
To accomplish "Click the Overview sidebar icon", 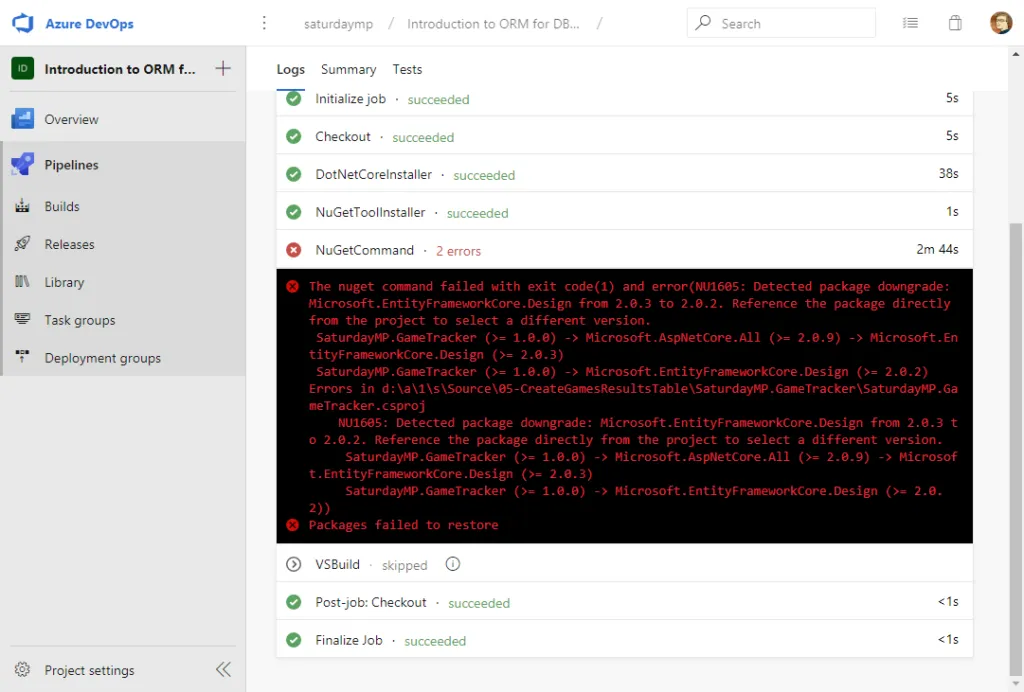I will (x=22, y=119).
